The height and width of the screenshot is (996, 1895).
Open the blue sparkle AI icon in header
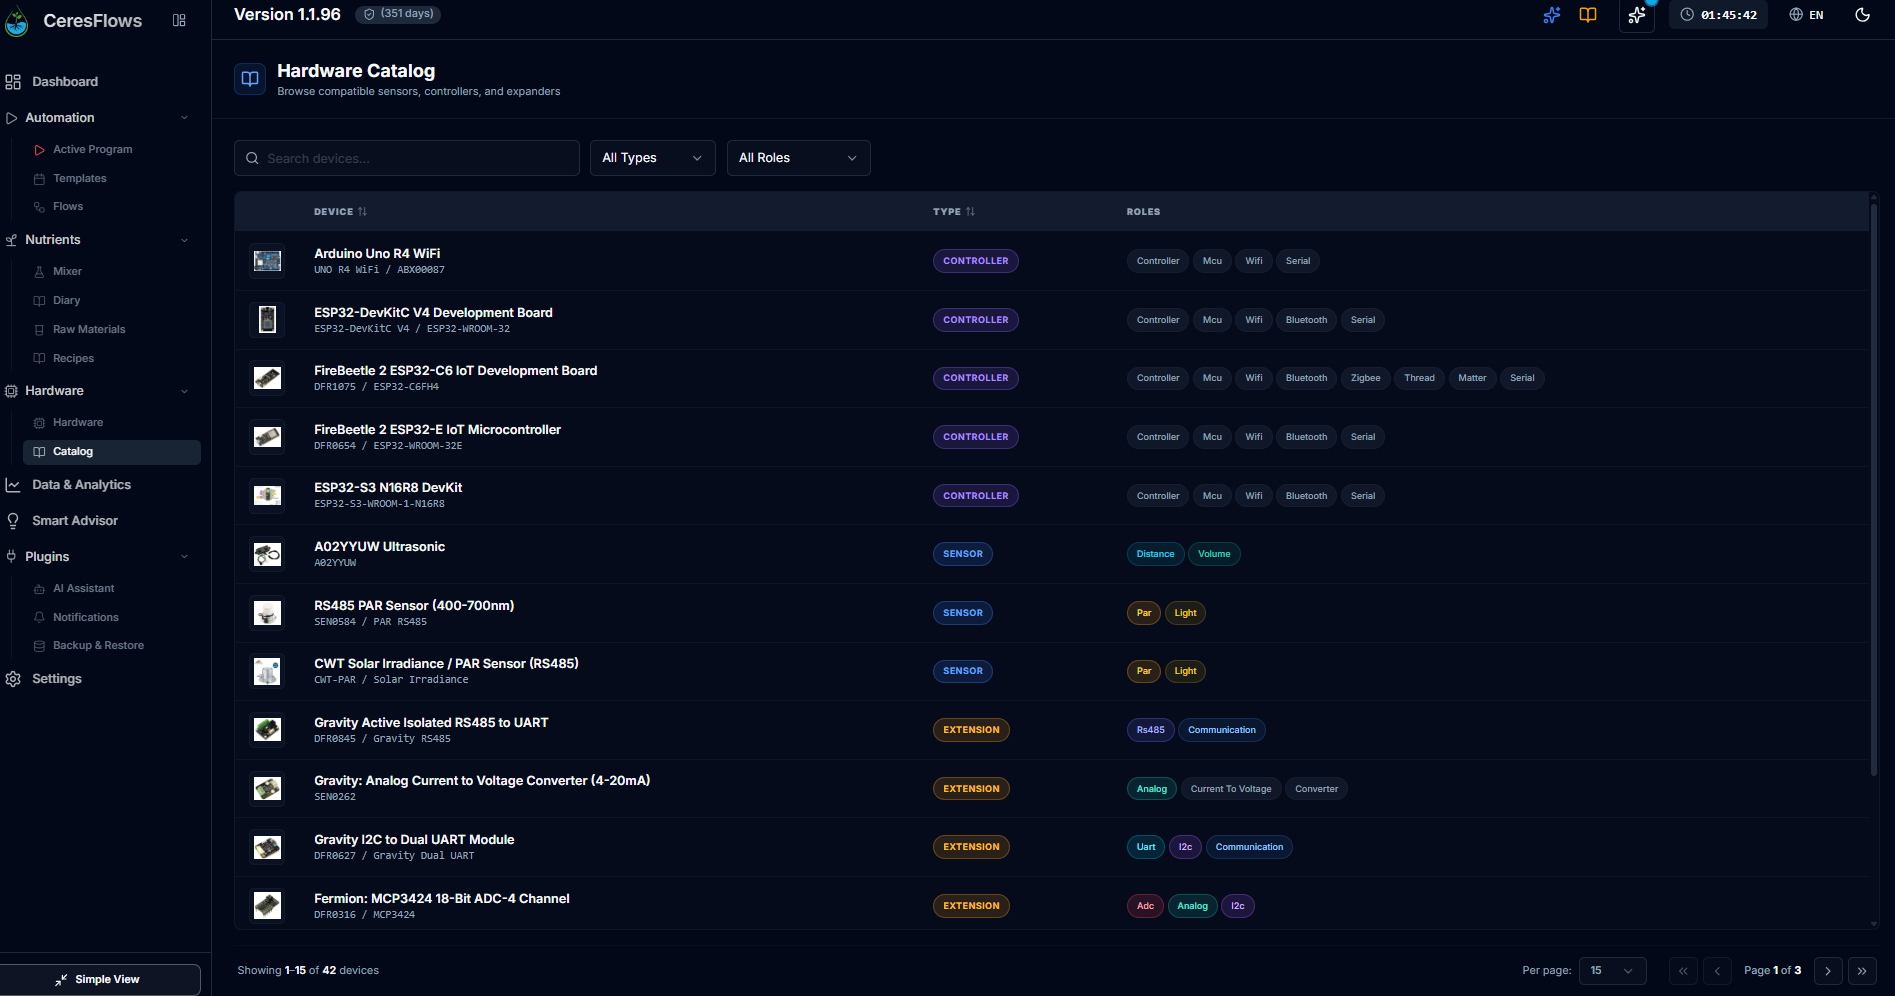coord(1551,15)
